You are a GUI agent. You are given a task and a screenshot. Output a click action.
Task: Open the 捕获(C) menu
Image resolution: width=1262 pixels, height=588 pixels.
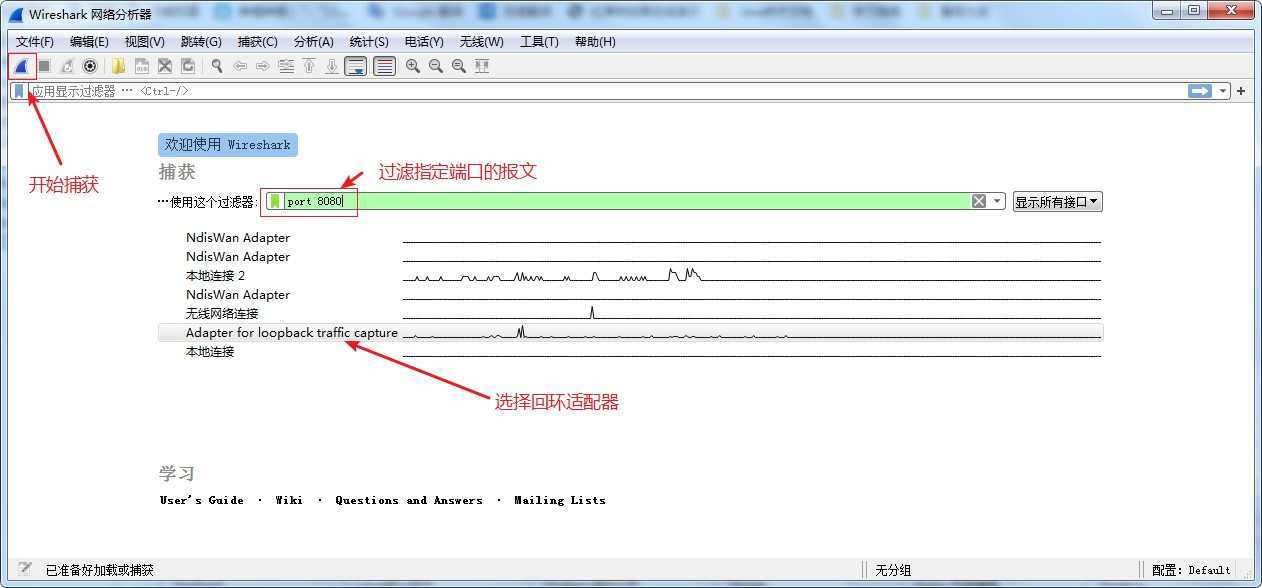point(257,42)
